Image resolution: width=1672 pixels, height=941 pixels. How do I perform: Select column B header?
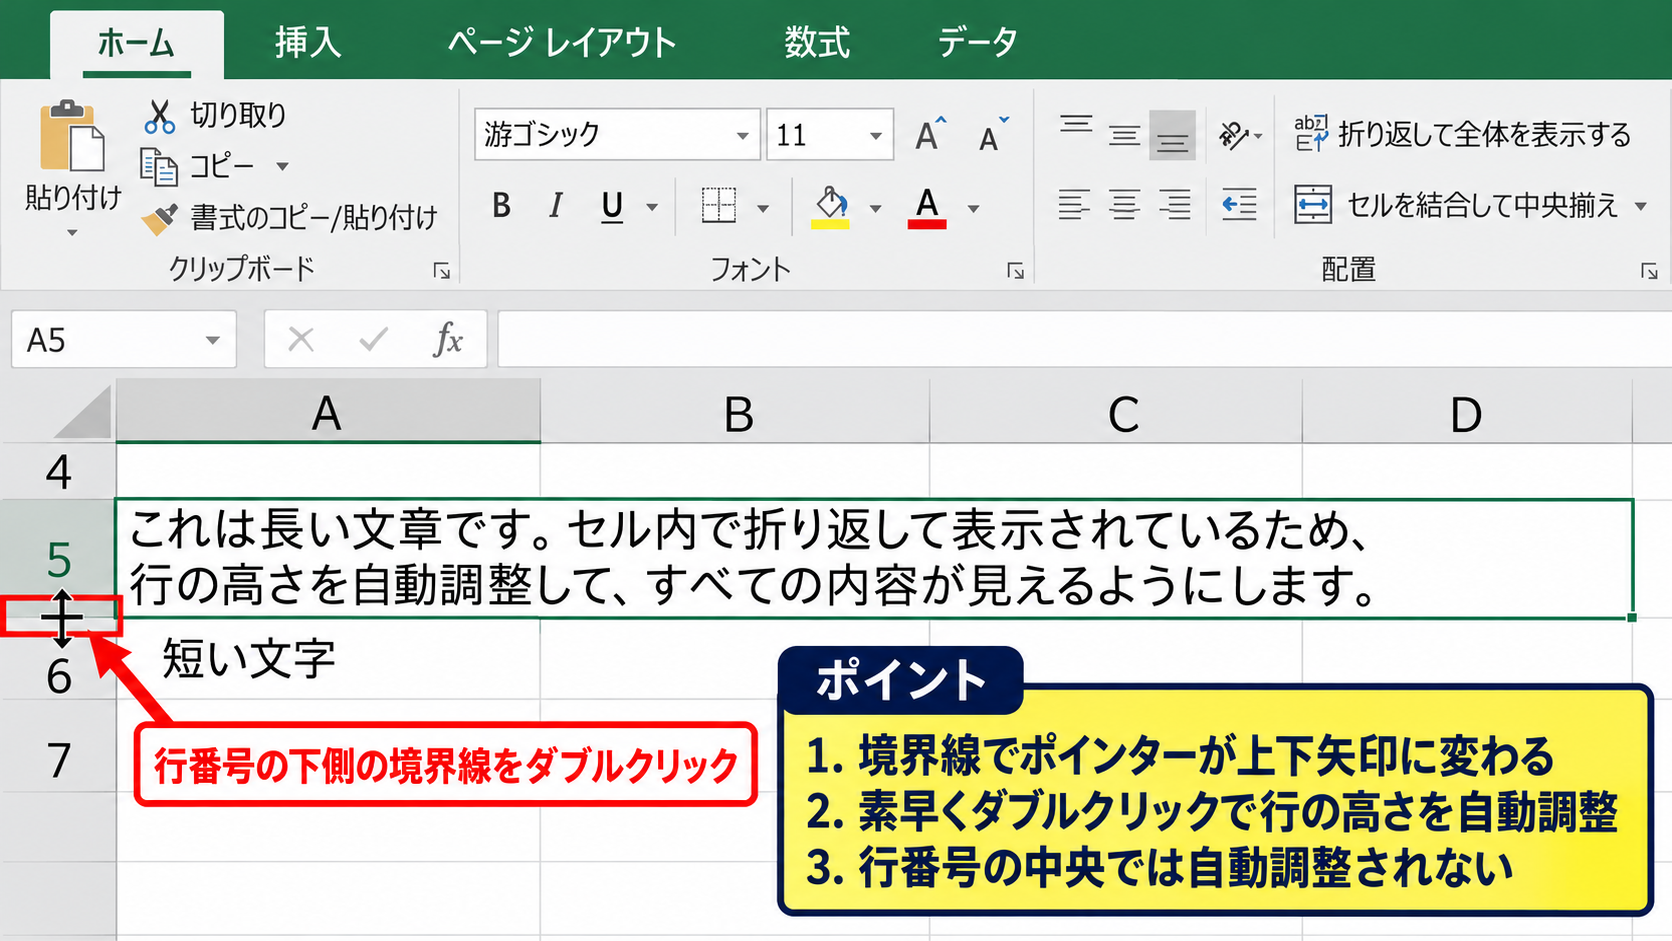point(736,412)
